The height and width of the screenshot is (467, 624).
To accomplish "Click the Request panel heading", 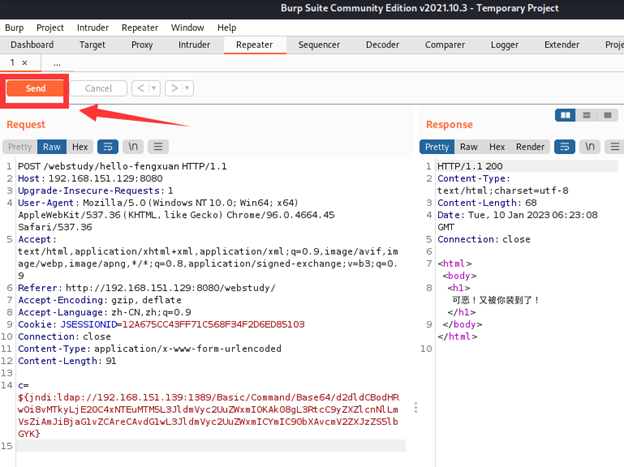I will tap(26, 125).
